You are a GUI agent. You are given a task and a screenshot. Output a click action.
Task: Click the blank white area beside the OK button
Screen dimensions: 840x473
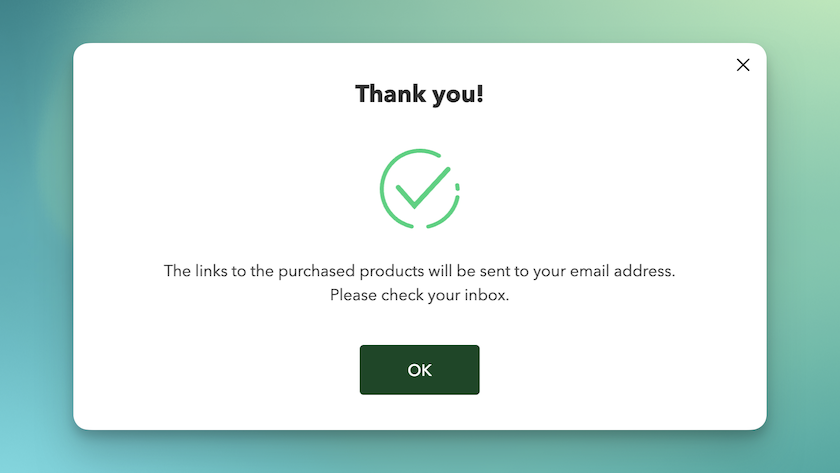coord(589,370)
